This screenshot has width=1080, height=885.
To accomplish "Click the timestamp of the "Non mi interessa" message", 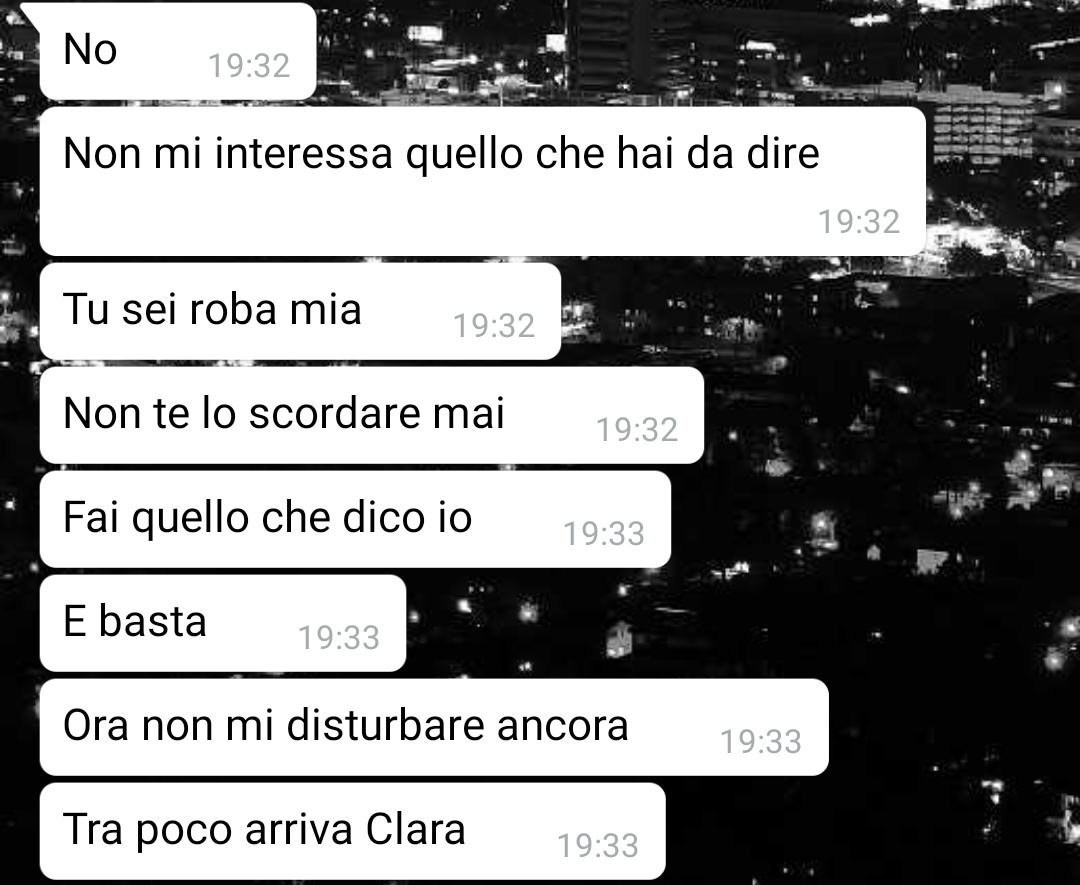I will pyautogui.click(x=859, y=222).
